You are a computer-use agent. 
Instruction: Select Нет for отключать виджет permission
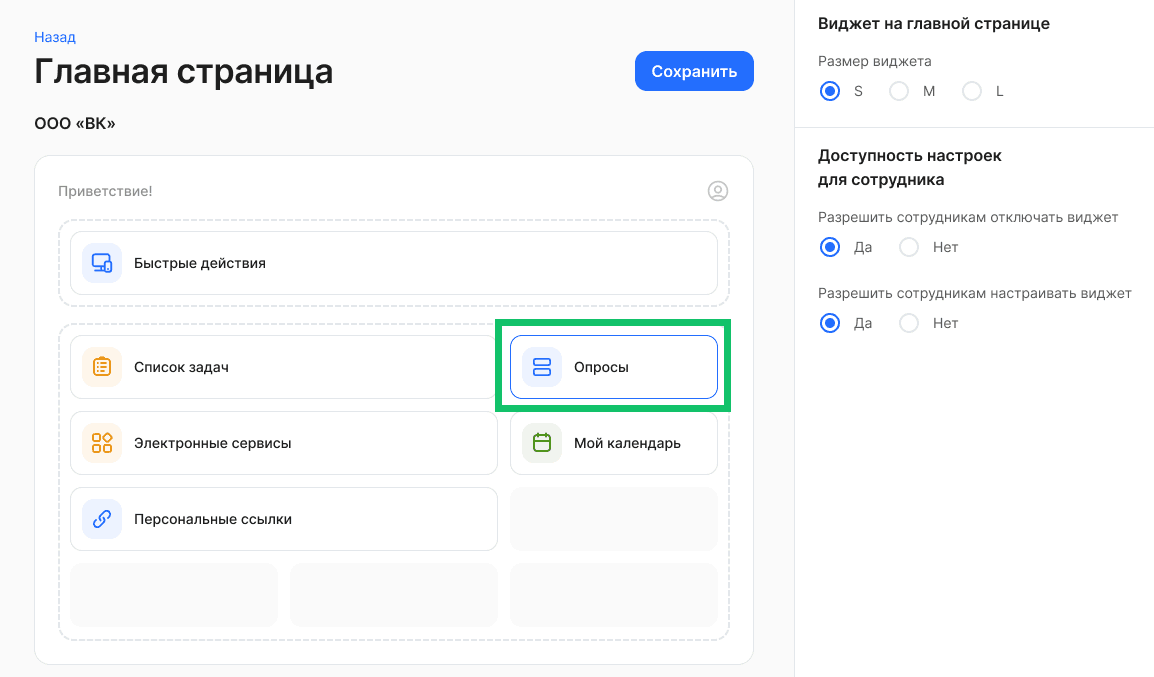(908, 247)
